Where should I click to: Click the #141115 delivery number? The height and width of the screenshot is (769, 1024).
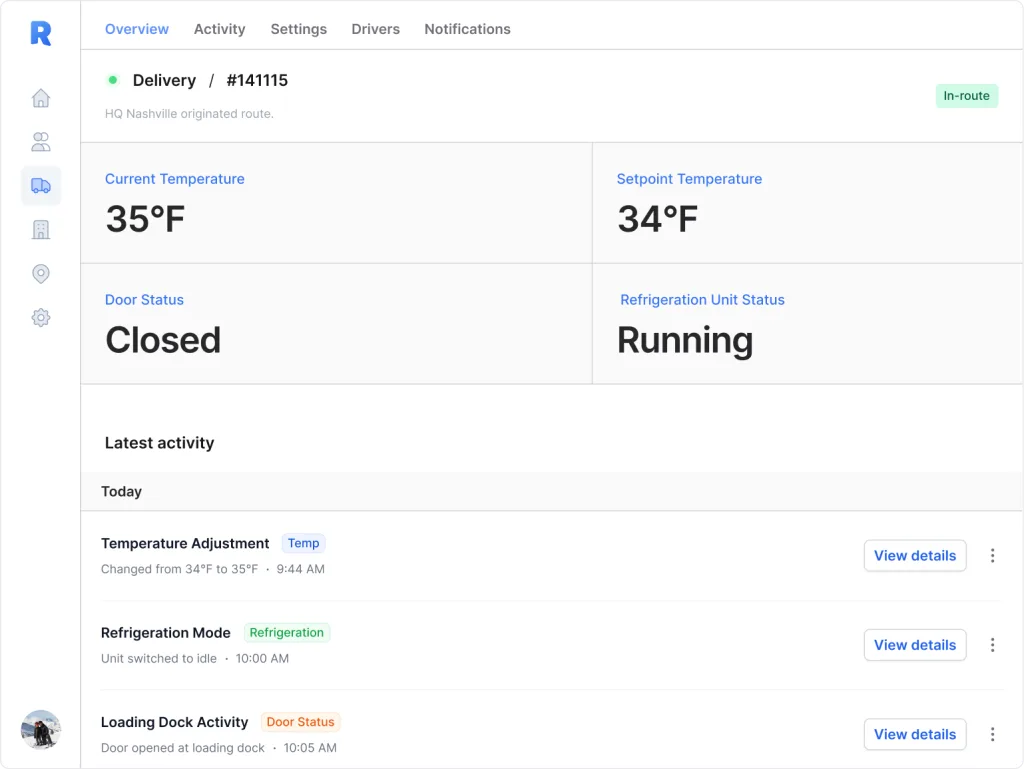(257, 80)
